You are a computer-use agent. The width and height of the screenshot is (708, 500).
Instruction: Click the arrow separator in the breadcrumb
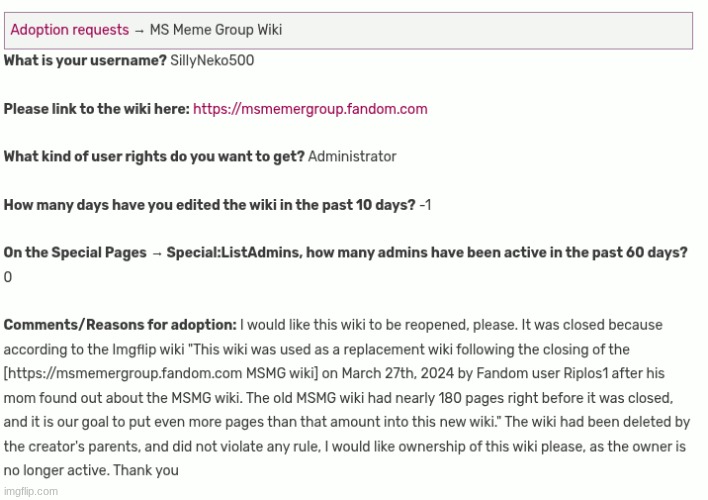[139, 30]
